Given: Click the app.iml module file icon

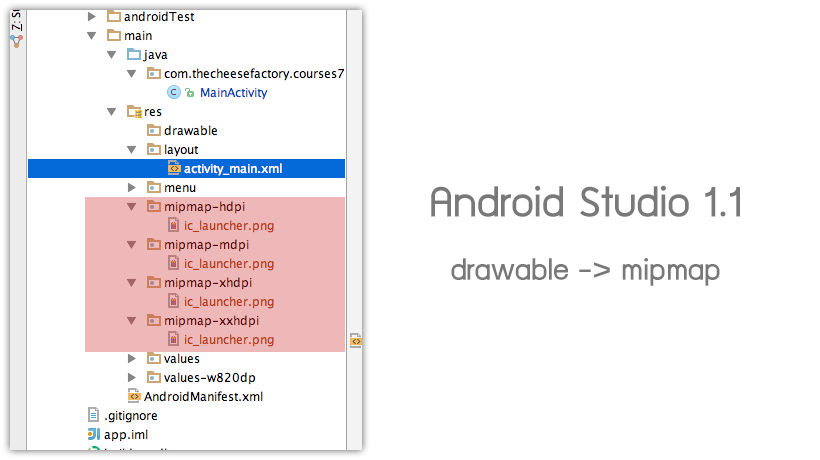Looking at the screenshot, I should pos(93,435).
